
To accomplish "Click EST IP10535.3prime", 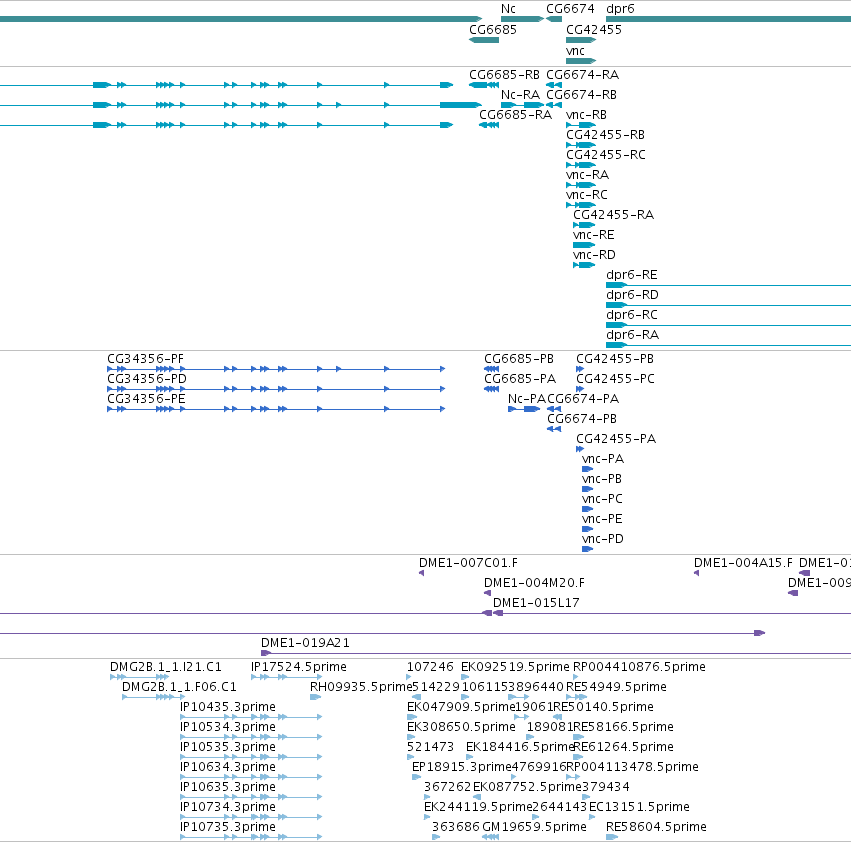I will pos(228,746).
